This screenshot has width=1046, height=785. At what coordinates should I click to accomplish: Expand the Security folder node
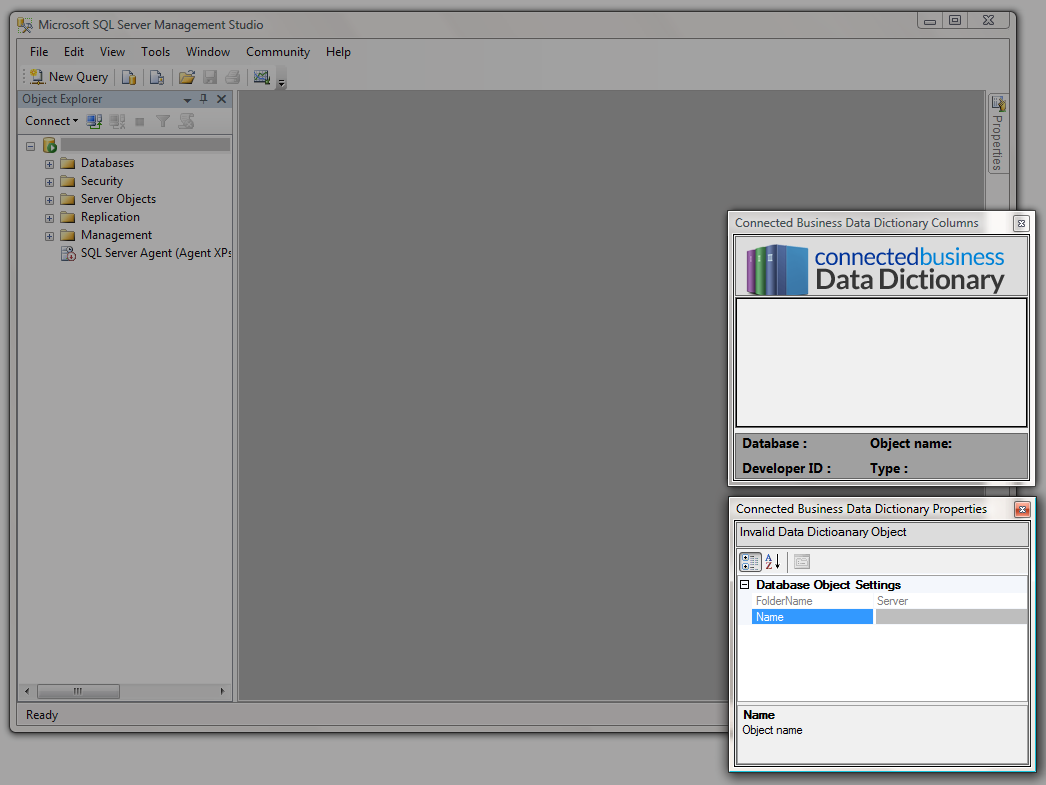pyautogui.click(x=49, y=182)
